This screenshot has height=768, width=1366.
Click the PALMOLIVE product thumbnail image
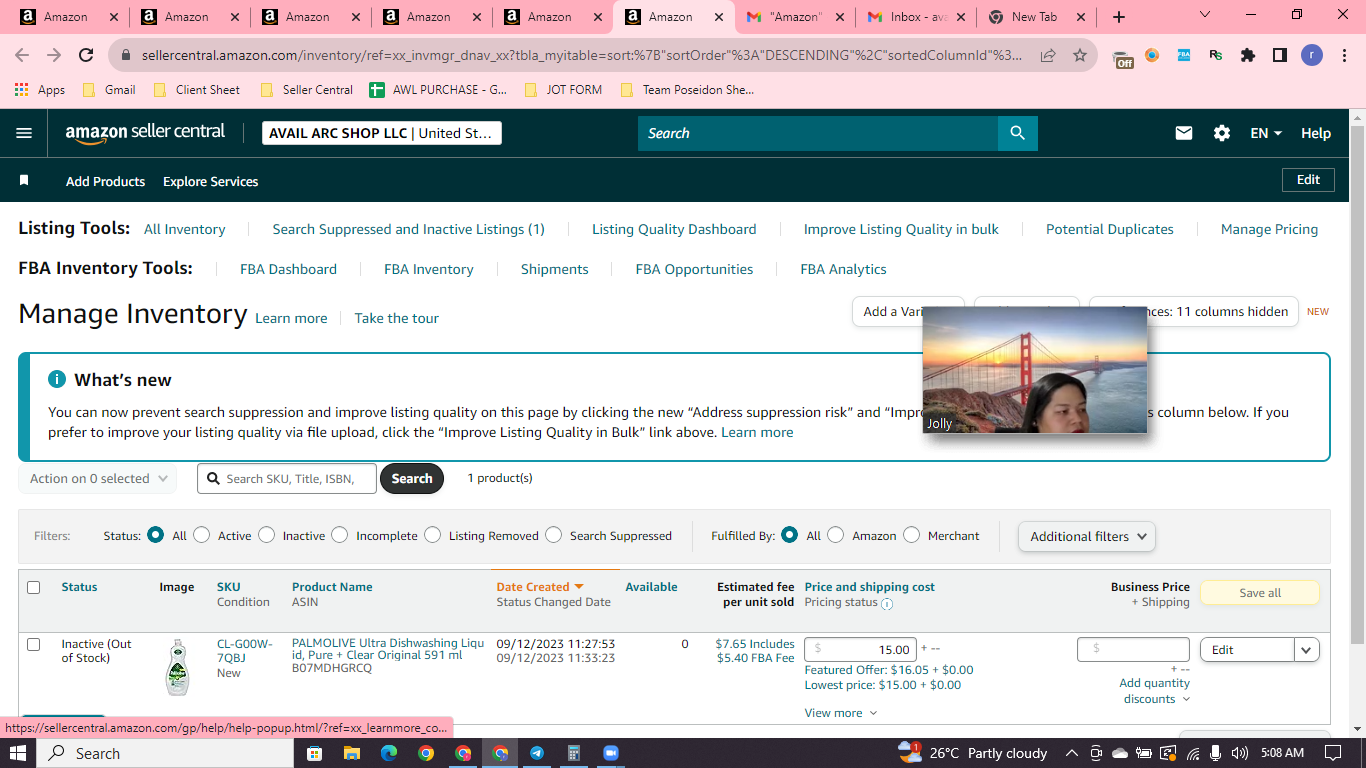[177, 667]
